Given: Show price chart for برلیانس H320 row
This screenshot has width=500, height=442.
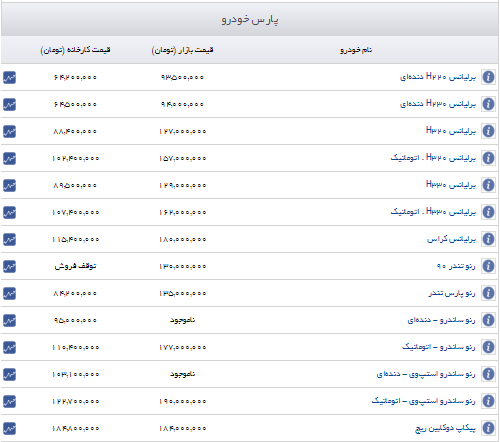Looking at the screenshot, I should [9, 131].
